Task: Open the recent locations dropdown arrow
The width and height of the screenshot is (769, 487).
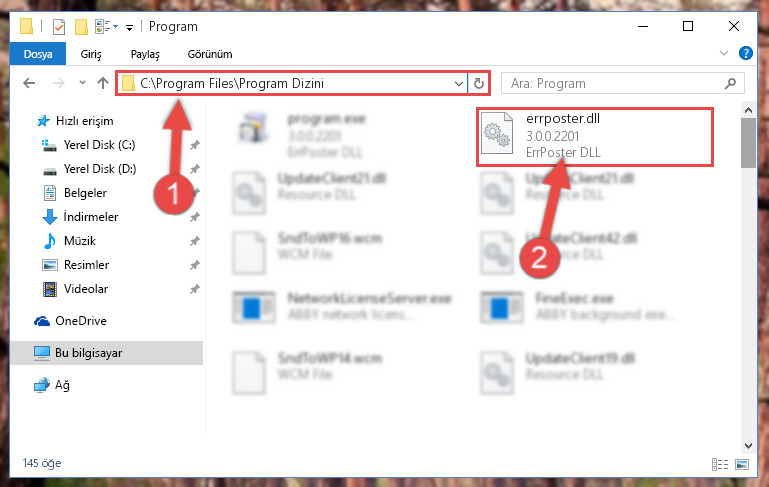Action: pos(82,83)
